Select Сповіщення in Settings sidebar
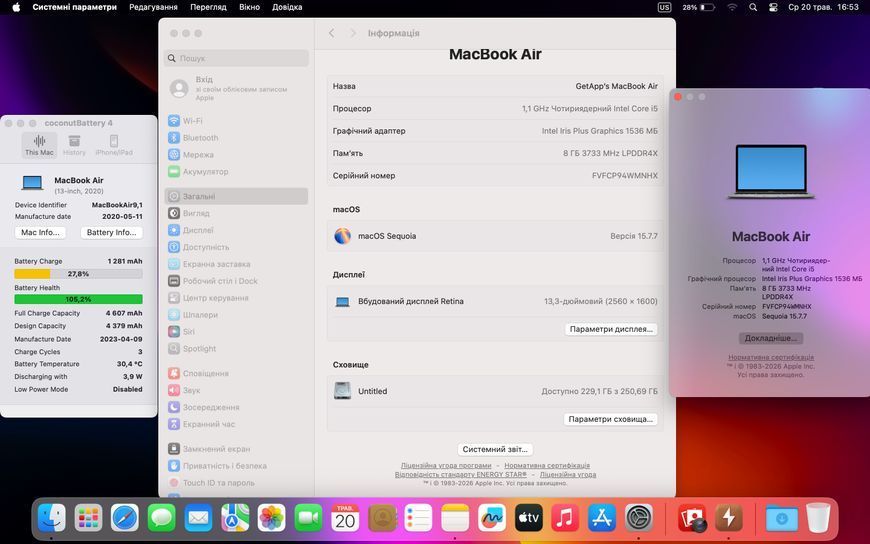The image size is (870, 544). tap(236, 373)
